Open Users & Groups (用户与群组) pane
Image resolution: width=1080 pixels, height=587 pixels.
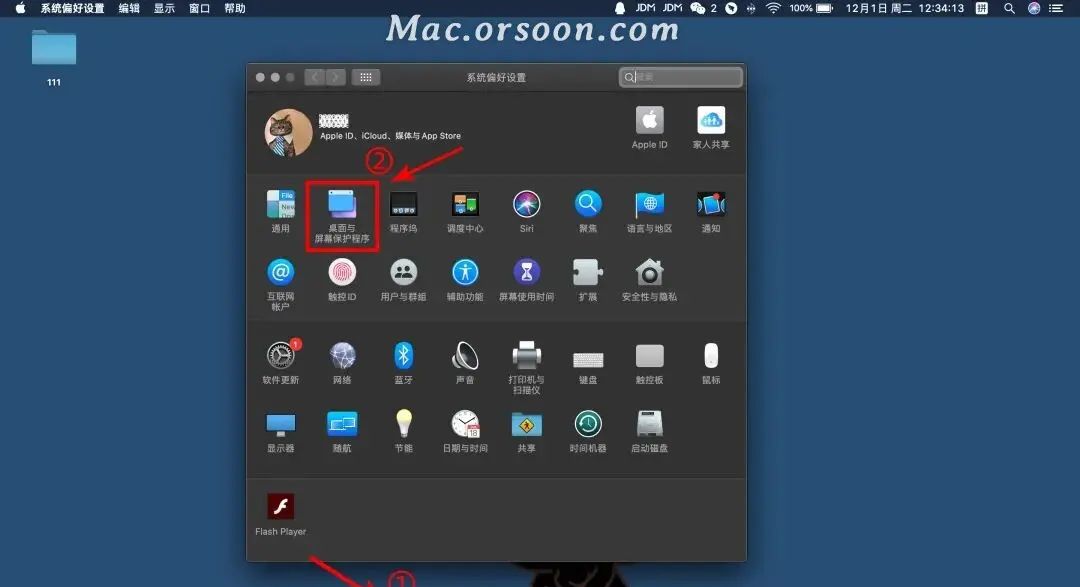point(403,273)
